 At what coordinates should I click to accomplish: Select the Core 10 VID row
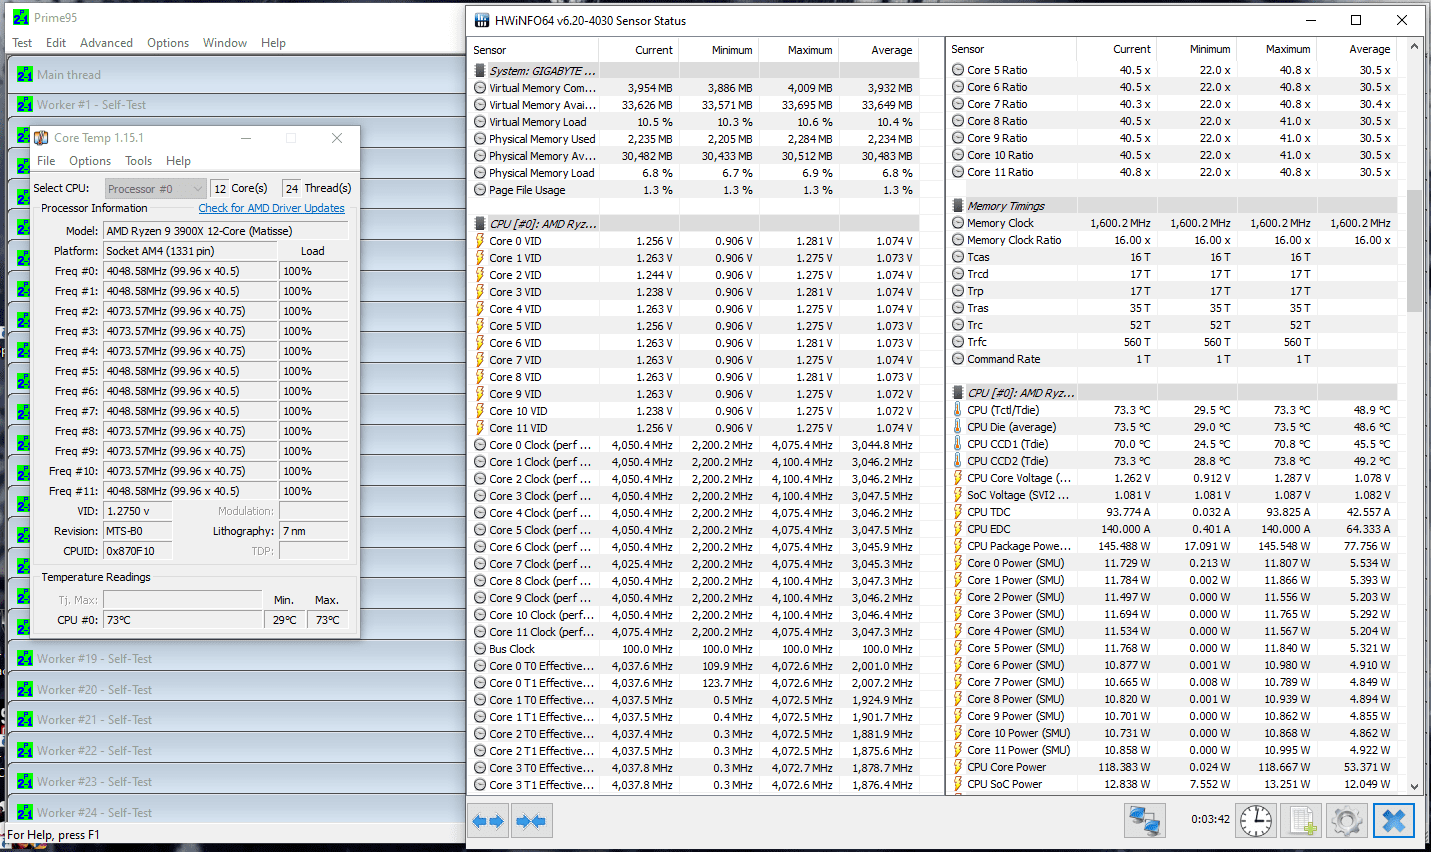pyautogui.click(x=694, y=411)
